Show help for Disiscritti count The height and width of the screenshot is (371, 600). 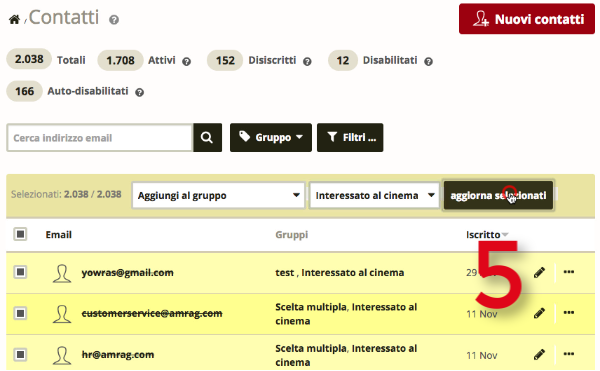(x=307, y=61)
